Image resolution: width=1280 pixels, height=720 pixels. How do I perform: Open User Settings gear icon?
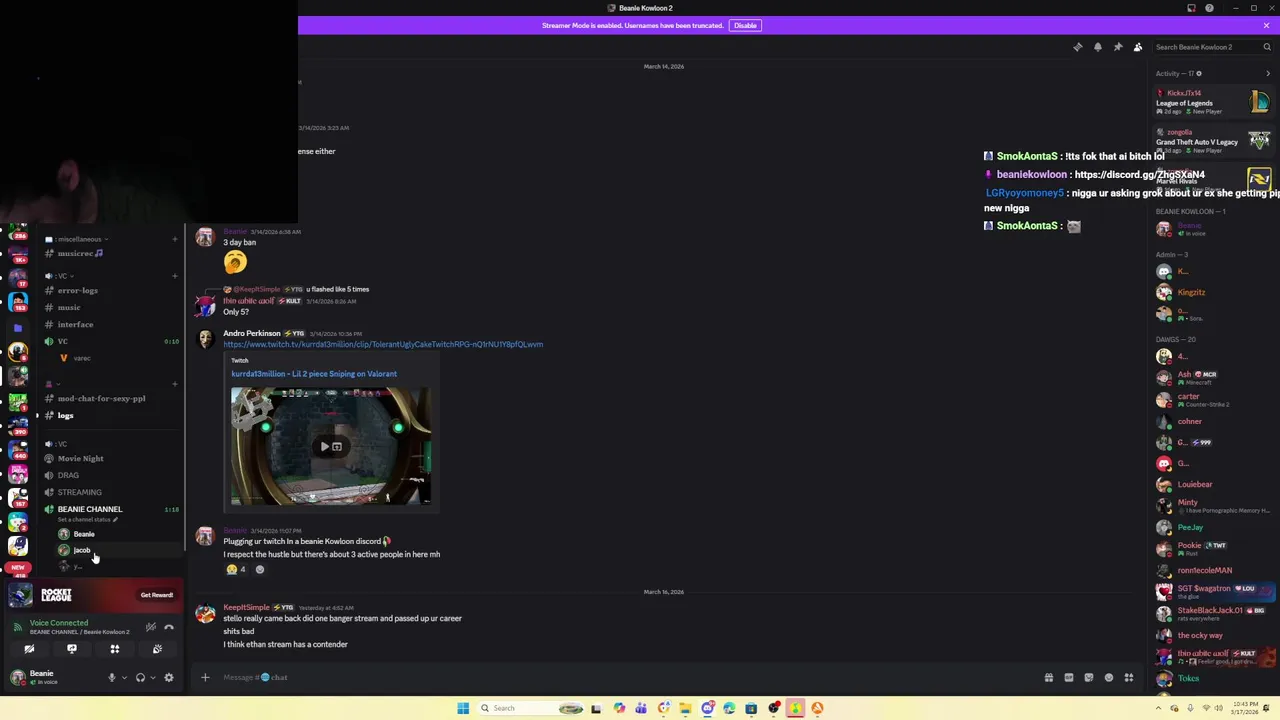[x=168, y=678]
